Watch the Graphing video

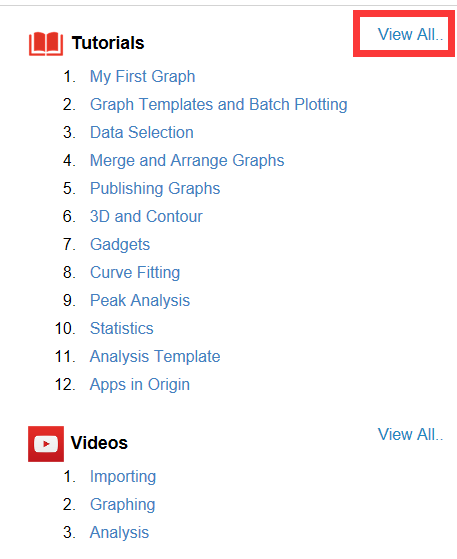pyautogui.click(x=123, y=504)
